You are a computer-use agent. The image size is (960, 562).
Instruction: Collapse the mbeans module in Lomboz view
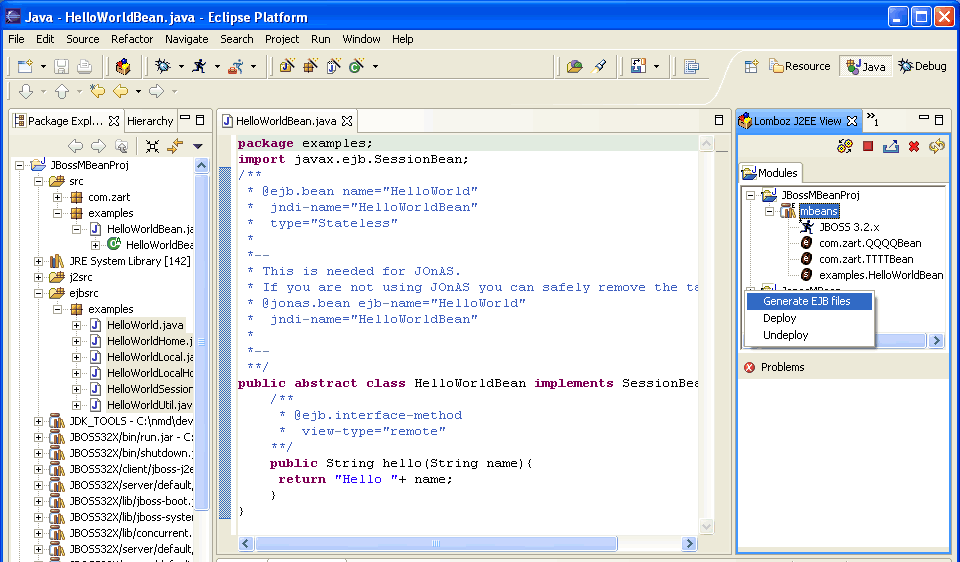tap(770, 212)
